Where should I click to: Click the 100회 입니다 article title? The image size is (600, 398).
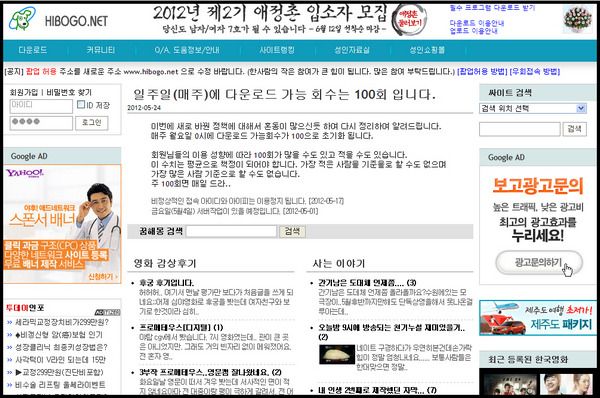point(284,95)
